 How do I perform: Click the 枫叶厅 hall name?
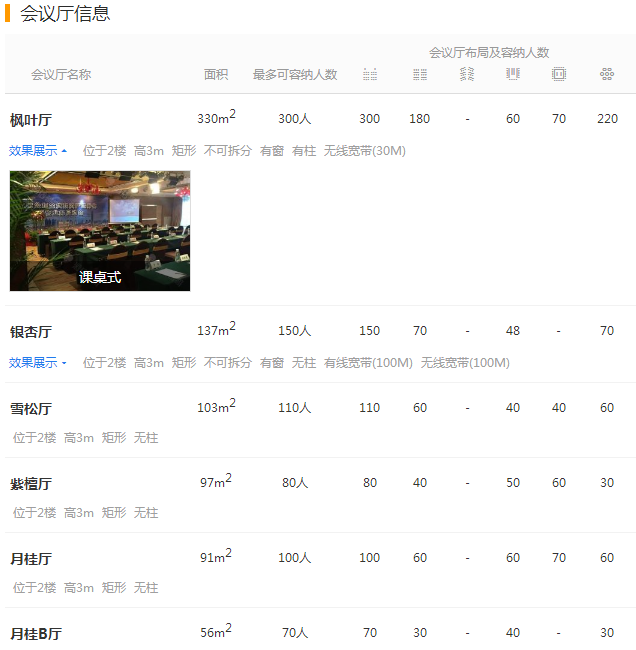(x=31, y=120)
